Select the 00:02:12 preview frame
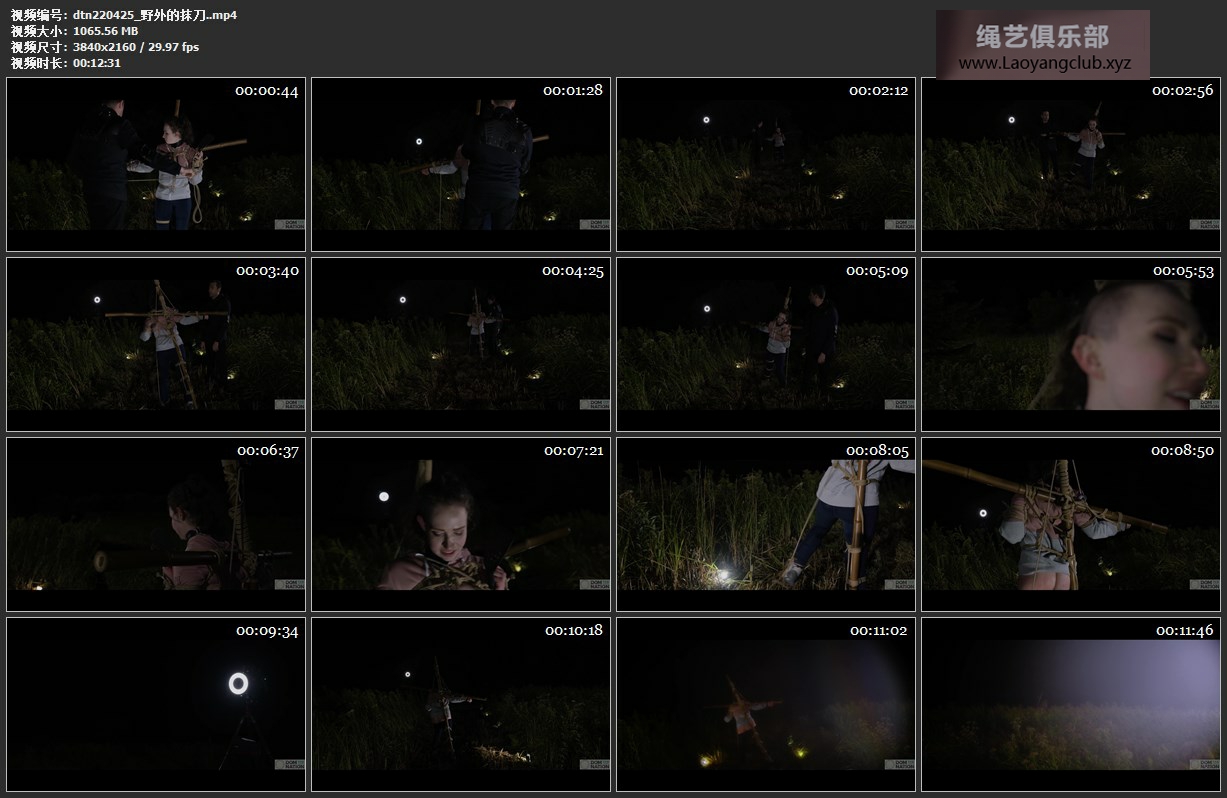 [x=766, y=165]
